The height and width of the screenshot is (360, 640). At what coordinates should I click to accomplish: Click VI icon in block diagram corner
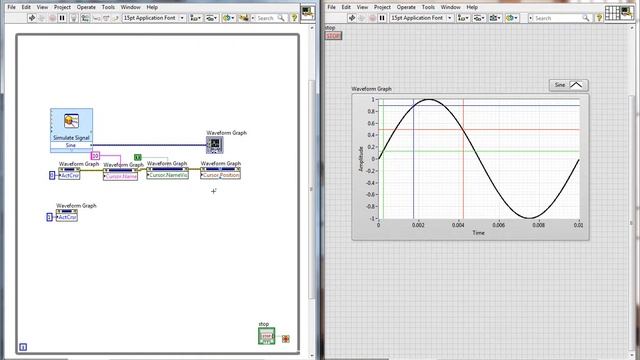click(x=308, y=12)
